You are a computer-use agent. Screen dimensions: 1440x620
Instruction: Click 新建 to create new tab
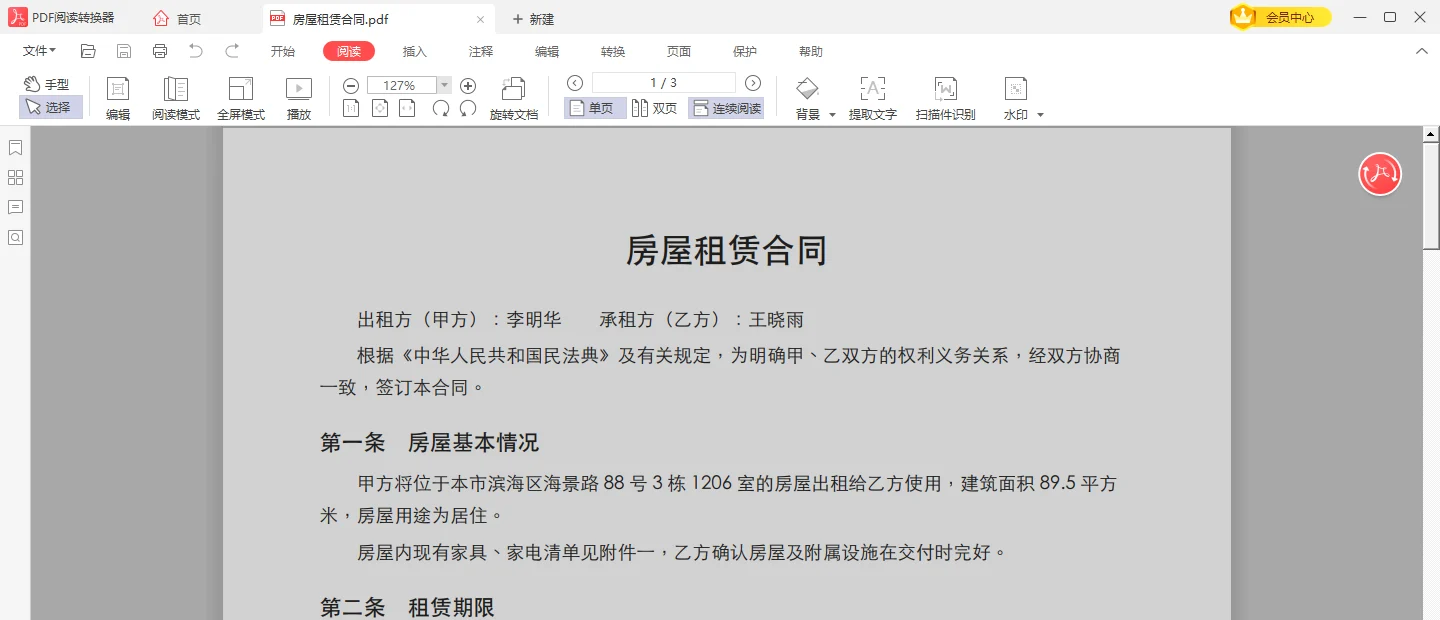533,19
